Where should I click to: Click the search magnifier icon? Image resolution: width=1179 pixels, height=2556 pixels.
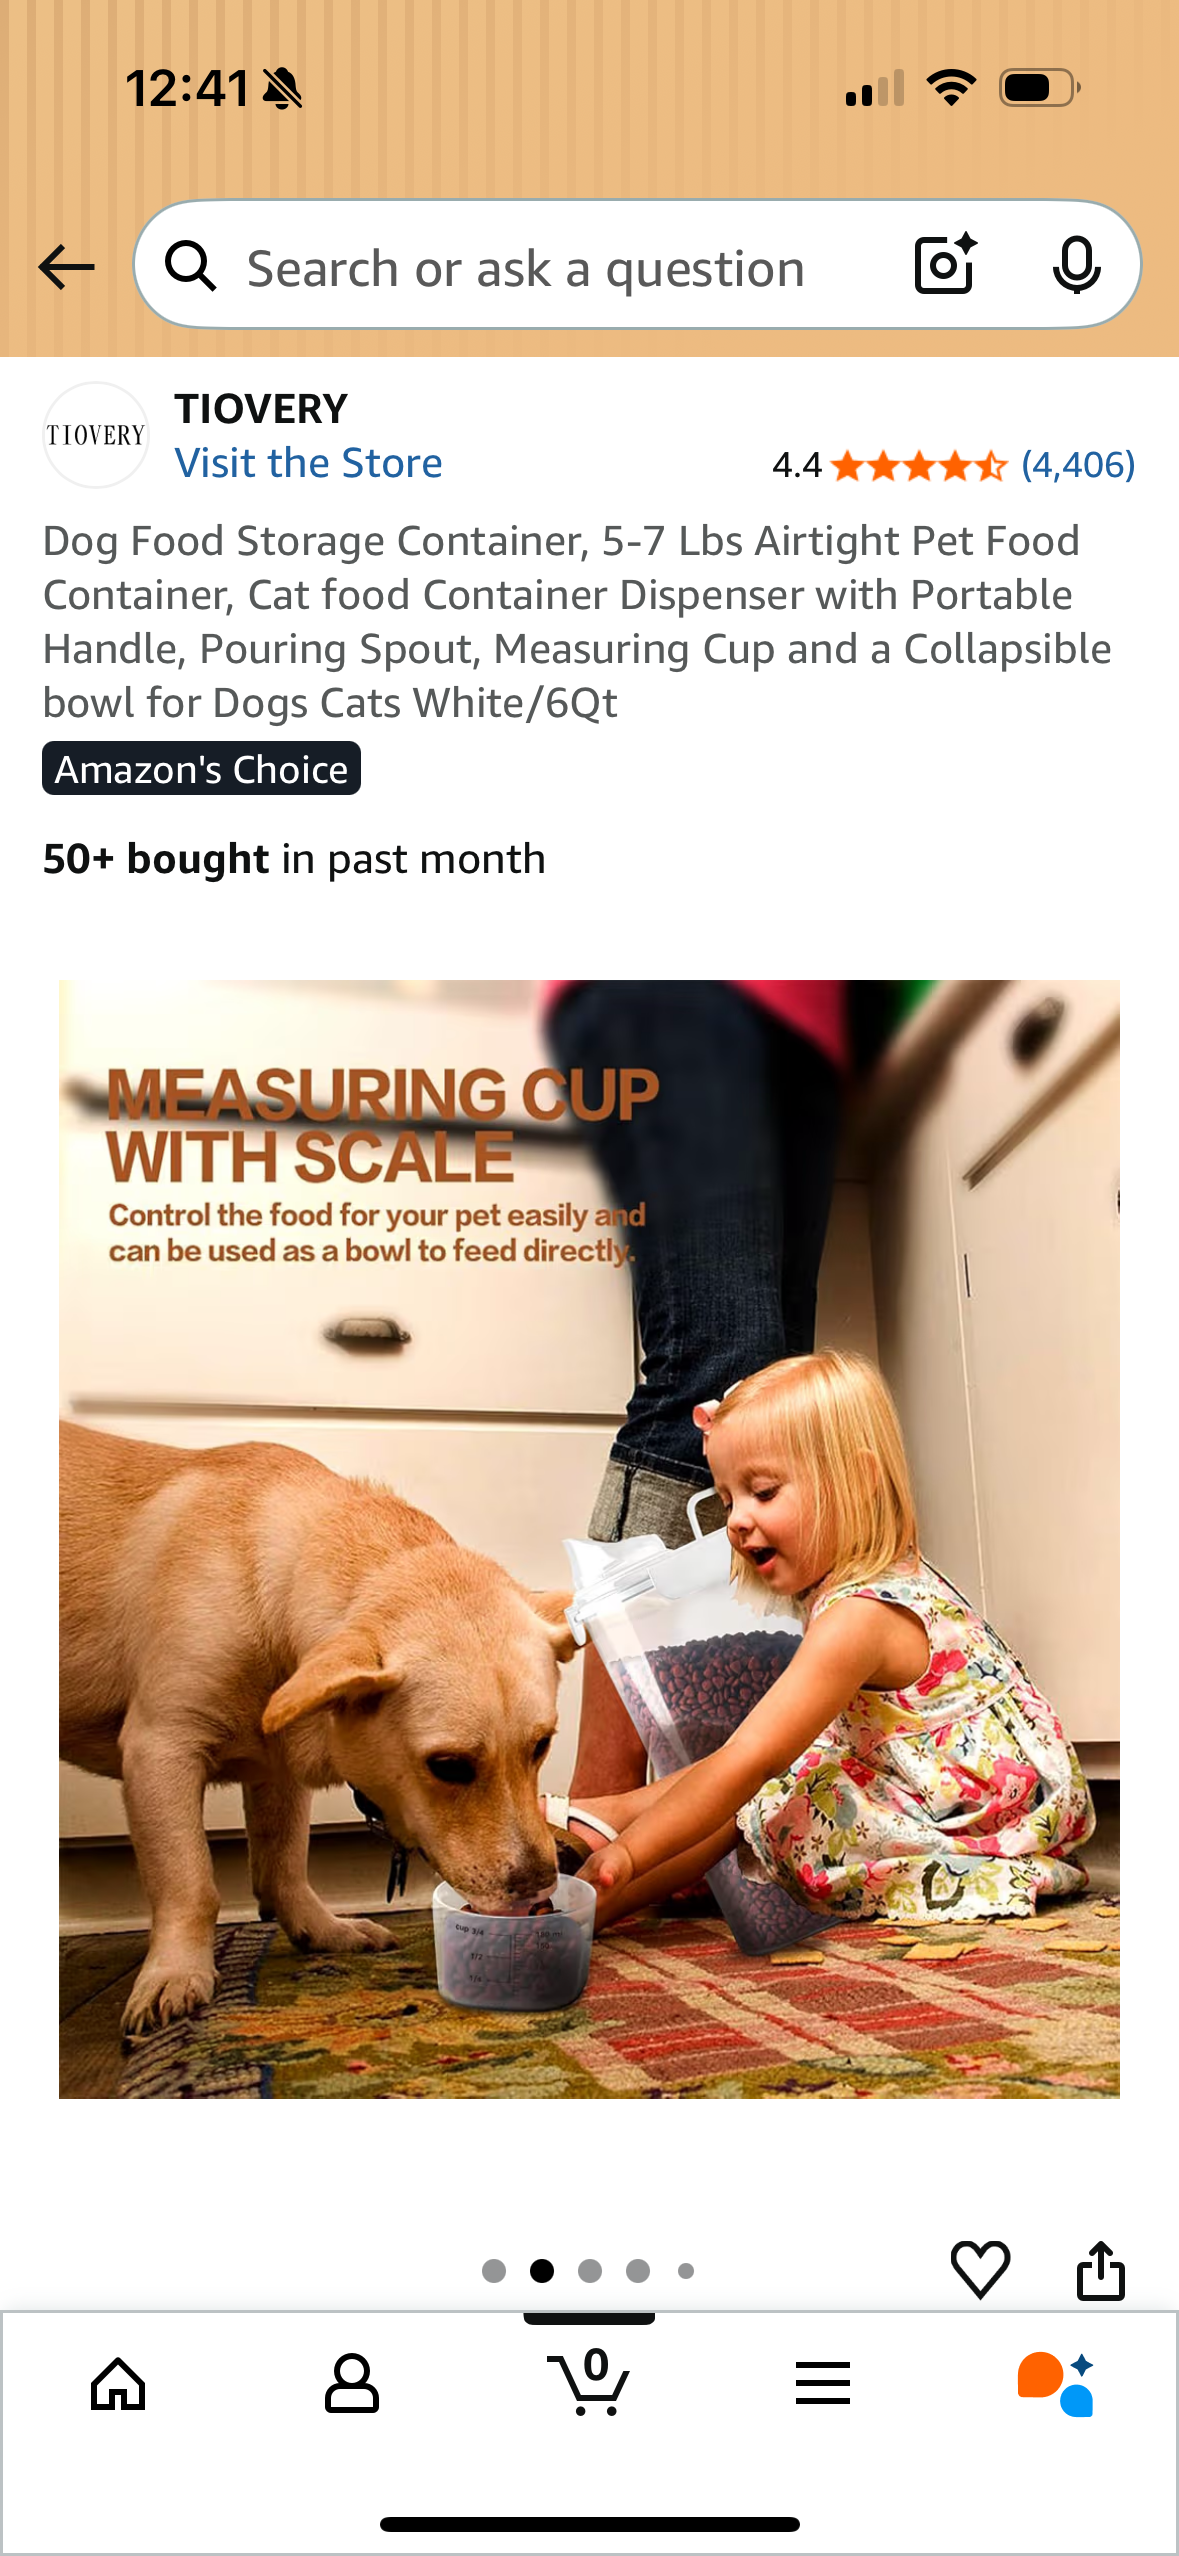click(190, 266)
